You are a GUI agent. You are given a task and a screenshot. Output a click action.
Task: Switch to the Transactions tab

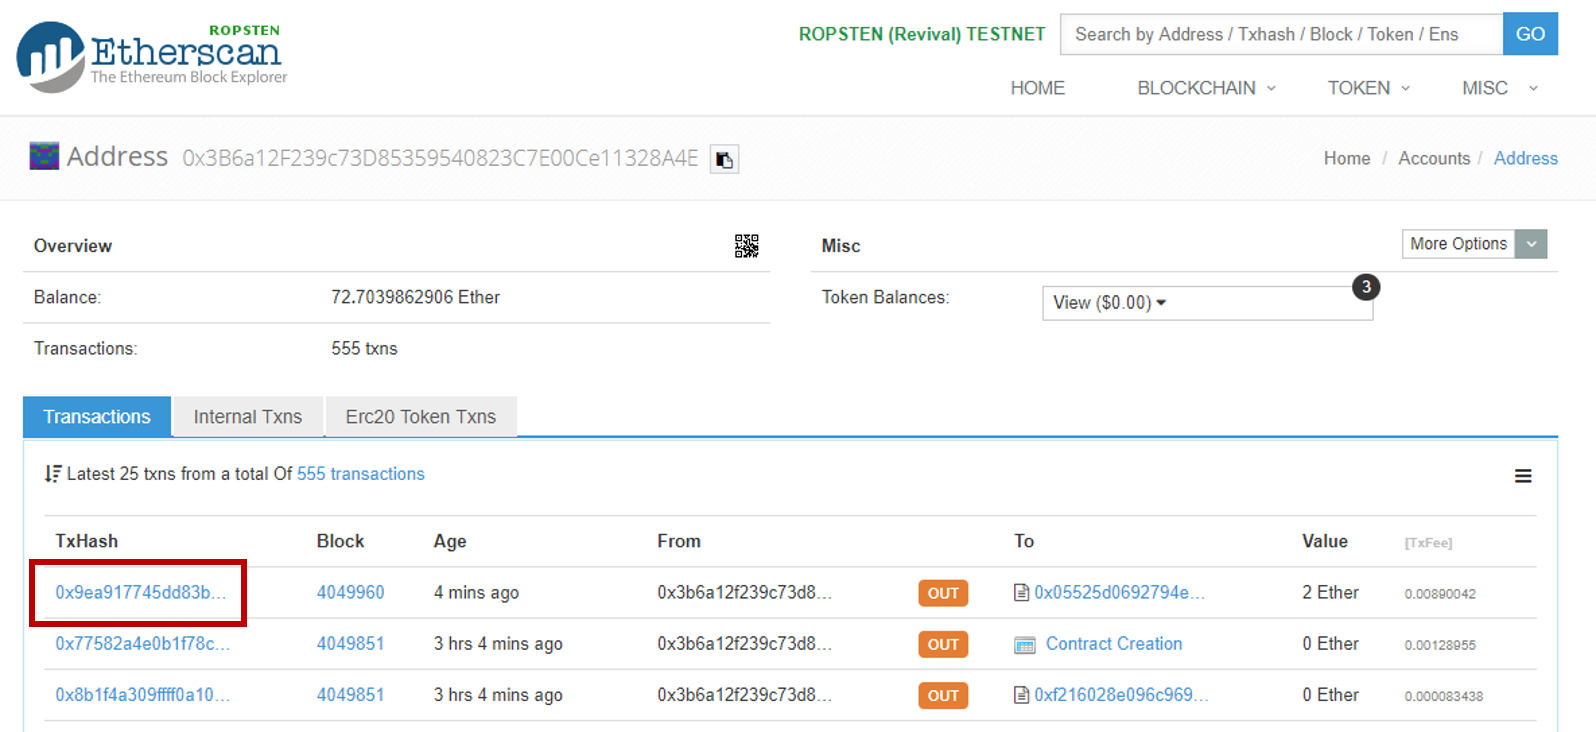[97, 417]
